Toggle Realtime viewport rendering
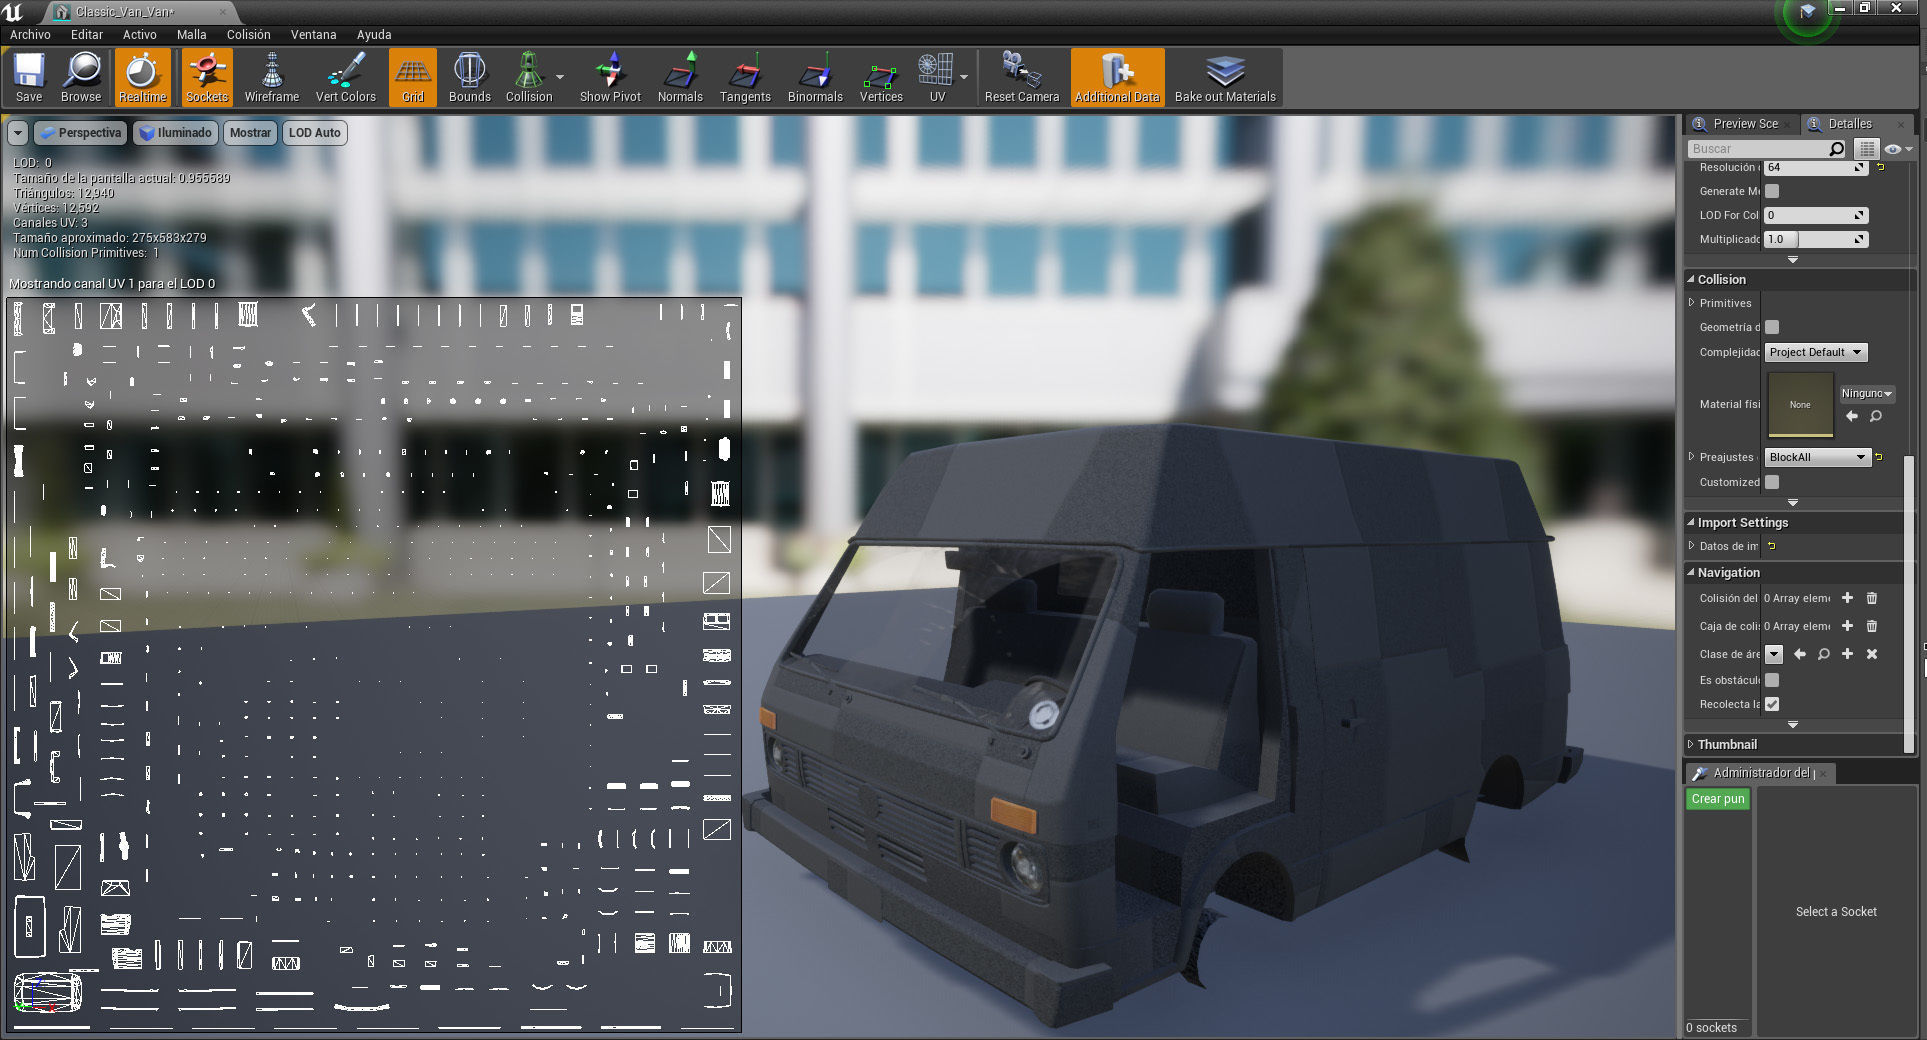The height and width of the screenshot is (1040, 1927). coord(142,78)
